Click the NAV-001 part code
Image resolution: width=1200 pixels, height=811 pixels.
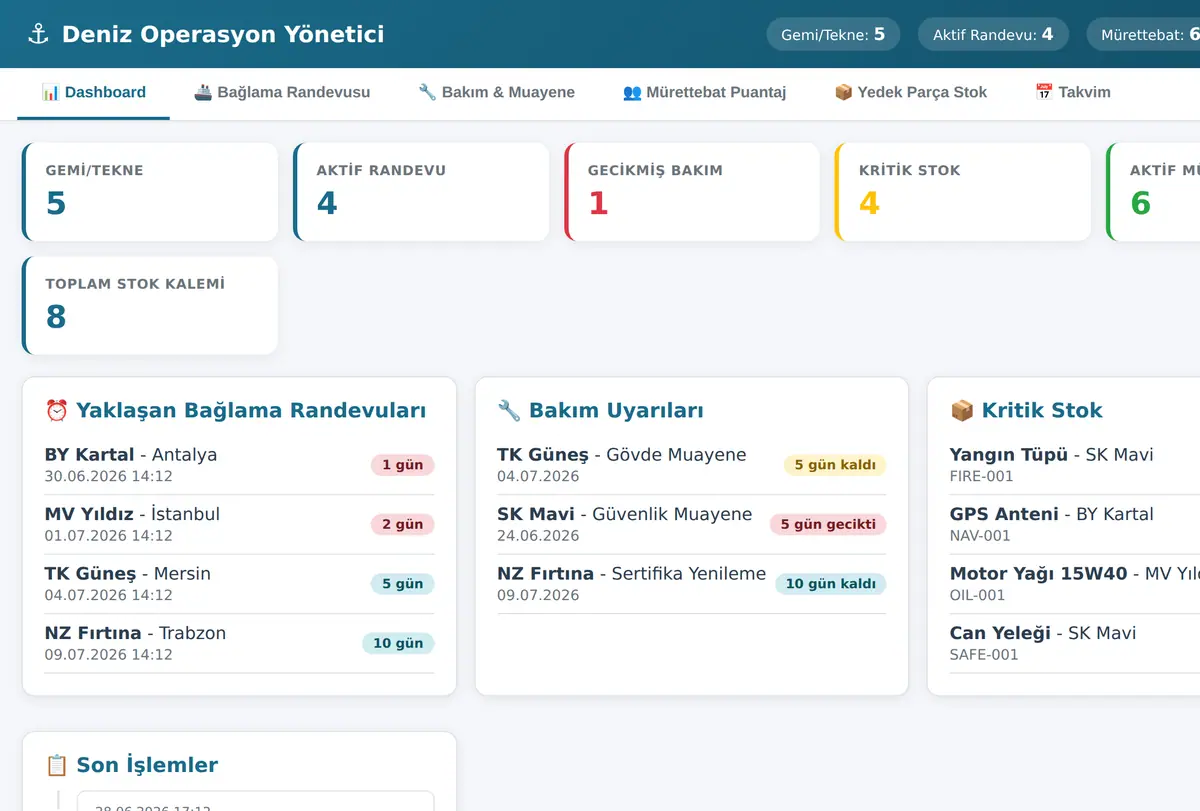980,536
